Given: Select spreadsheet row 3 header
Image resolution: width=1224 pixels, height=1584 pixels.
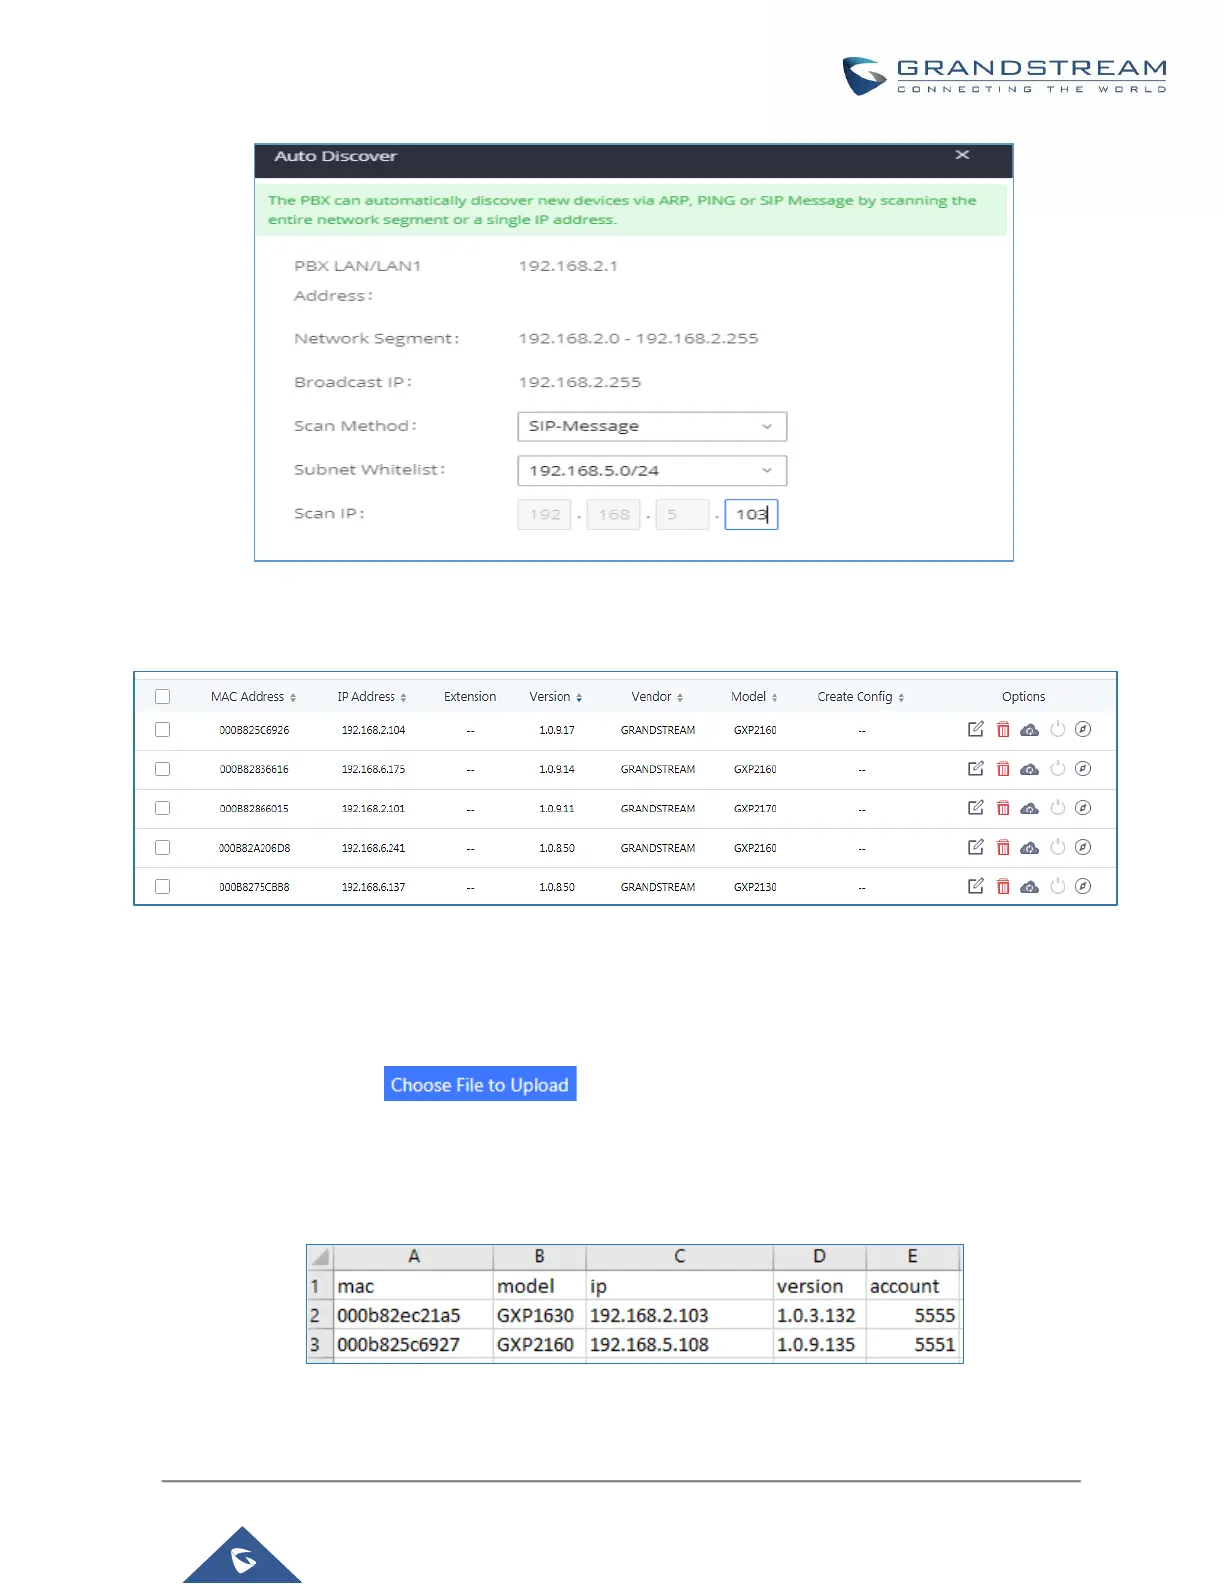Looking at the screenshot, I should (x=320, y=1344).
